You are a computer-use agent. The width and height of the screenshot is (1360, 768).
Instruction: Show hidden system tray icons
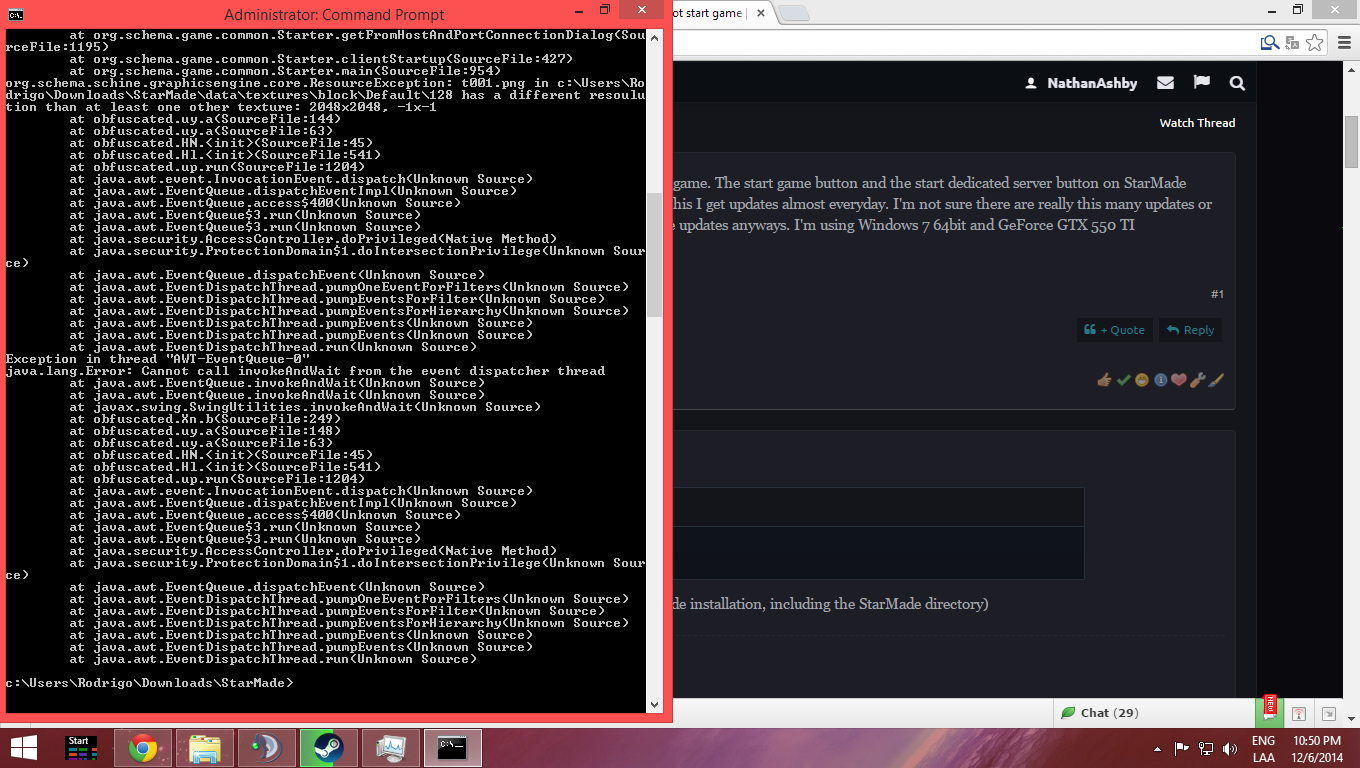(1159, 748)
